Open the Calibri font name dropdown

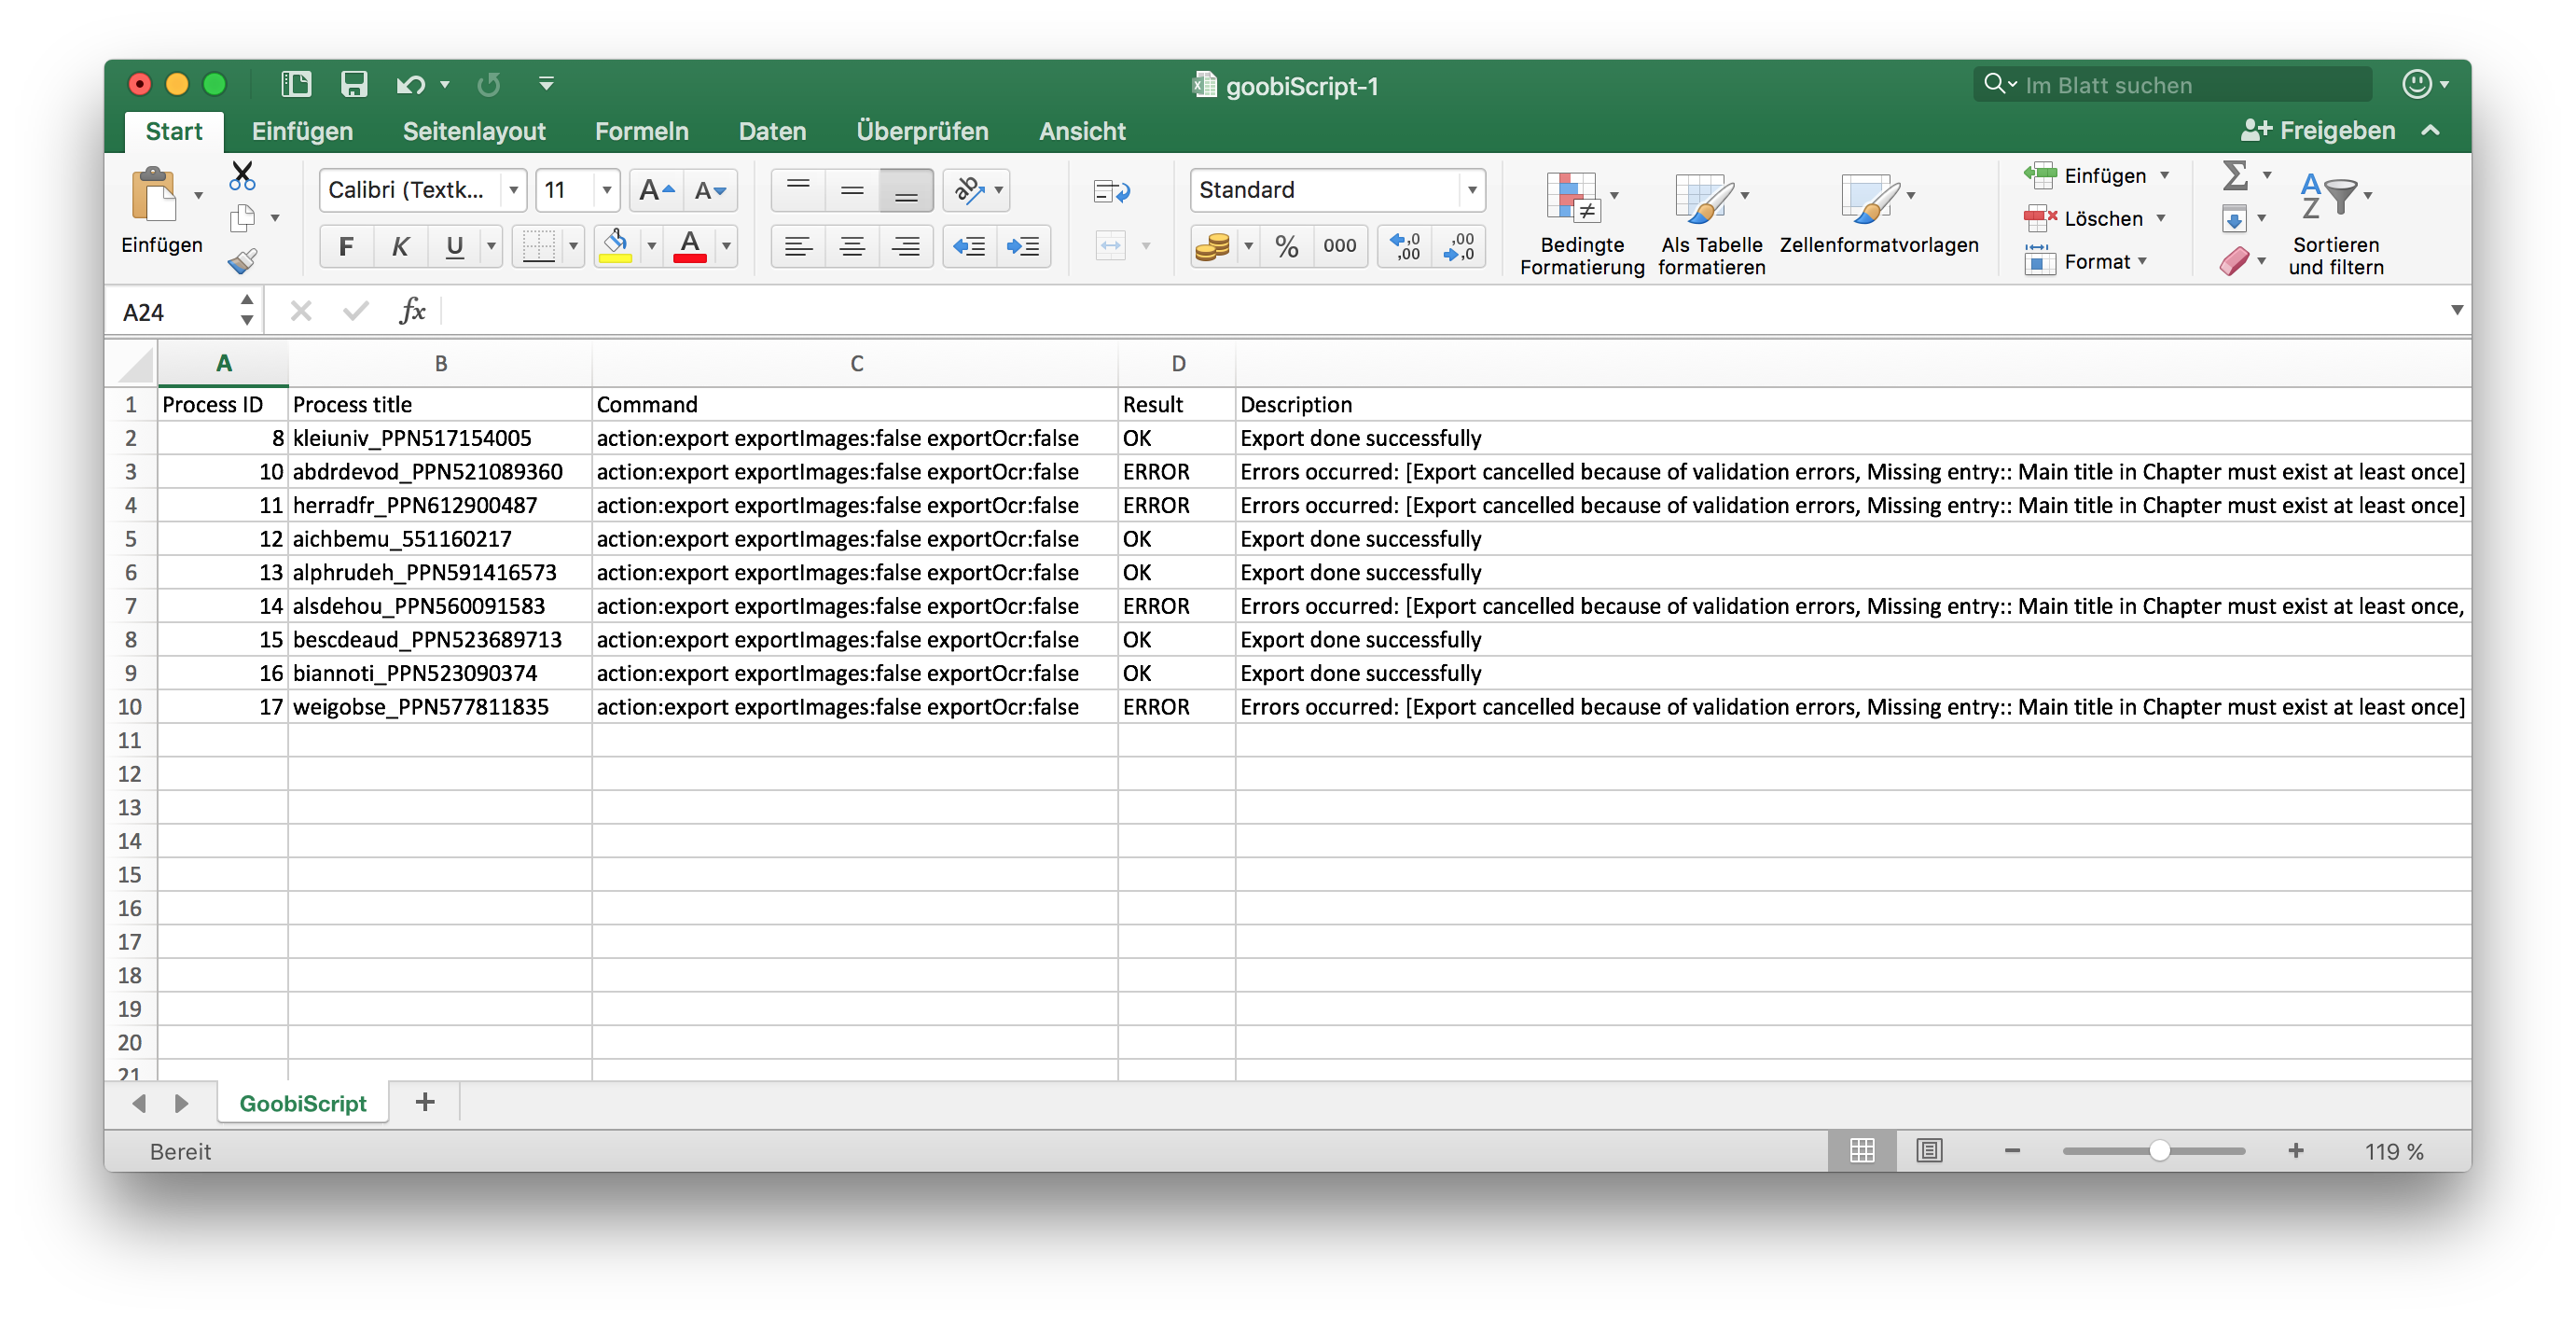(x=513, y=190)
